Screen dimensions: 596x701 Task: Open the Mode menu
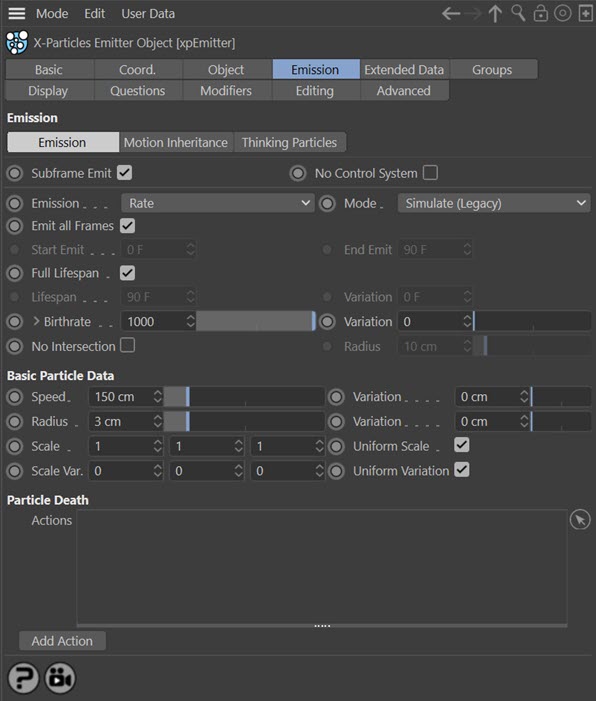52,13
